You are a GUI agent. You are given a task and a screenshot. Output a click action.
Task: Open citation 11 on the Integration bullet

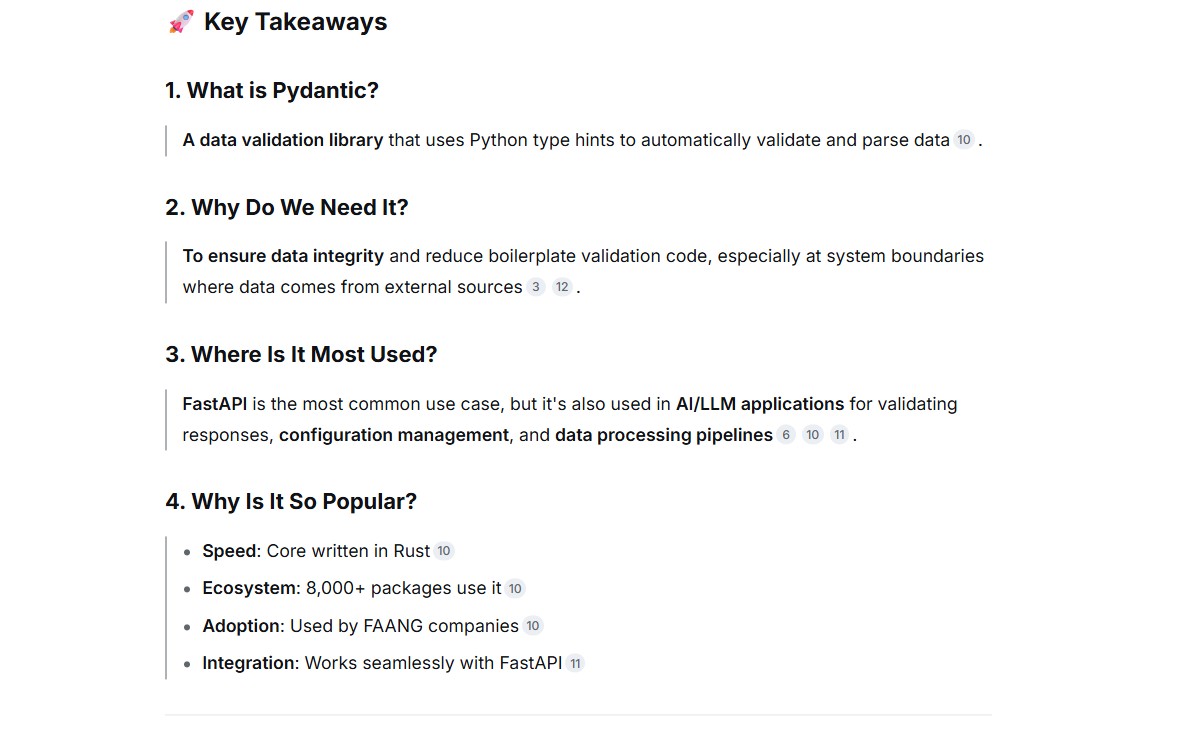pos(574,664)
